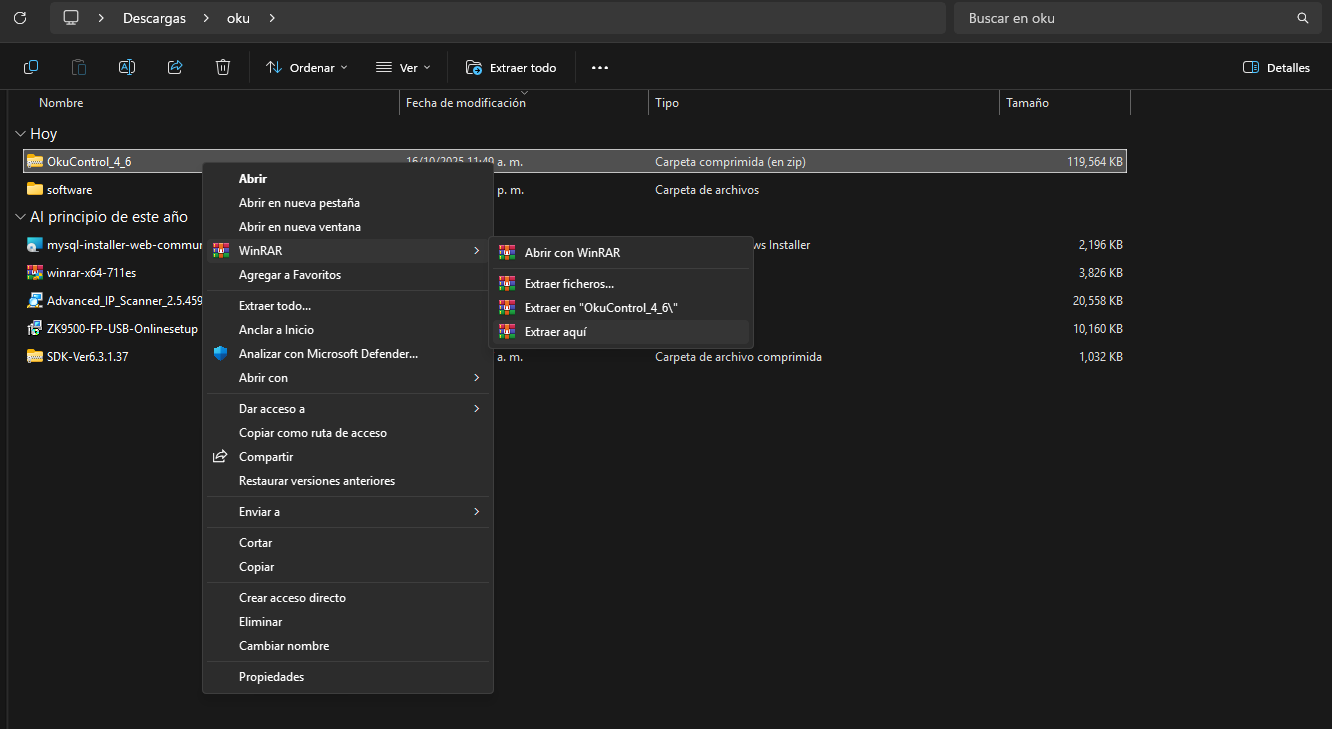The image size is (1332, 729).
Task: Click the 'Extraer todo' toolbar button
Action: (511, 68)
